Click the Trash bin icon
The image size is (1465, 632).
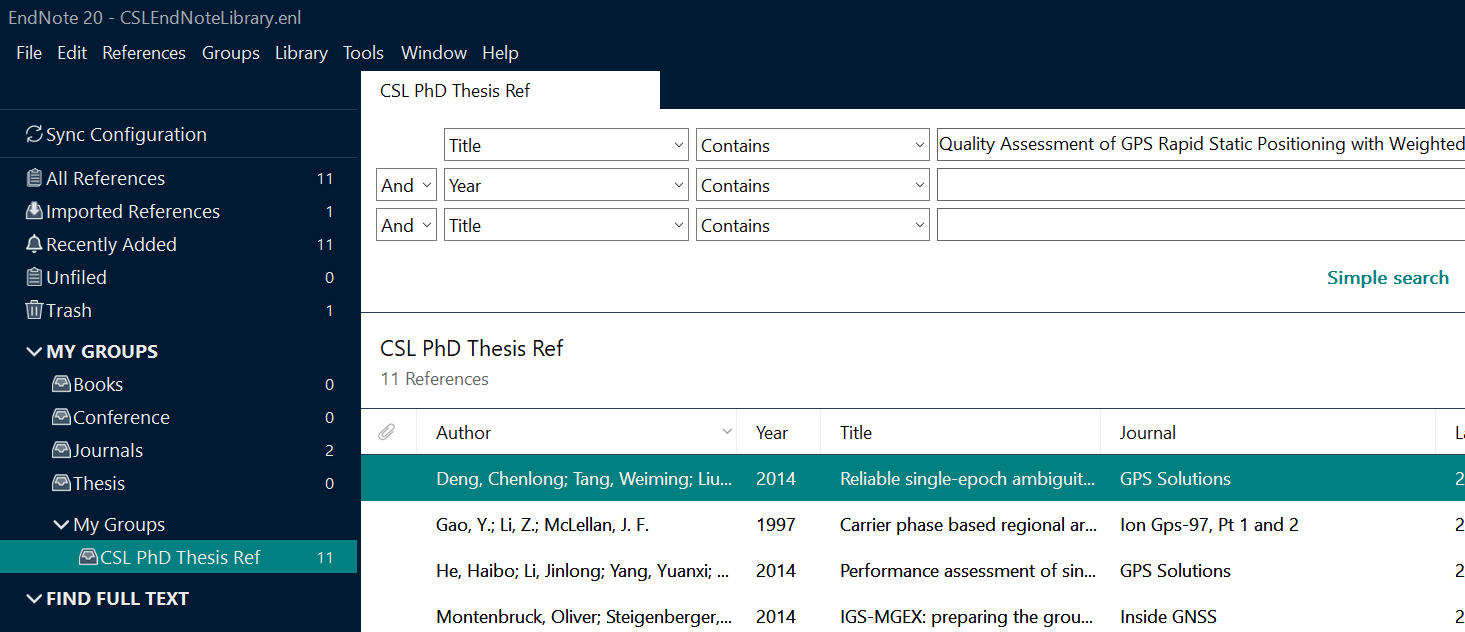[x=34, y=310]
